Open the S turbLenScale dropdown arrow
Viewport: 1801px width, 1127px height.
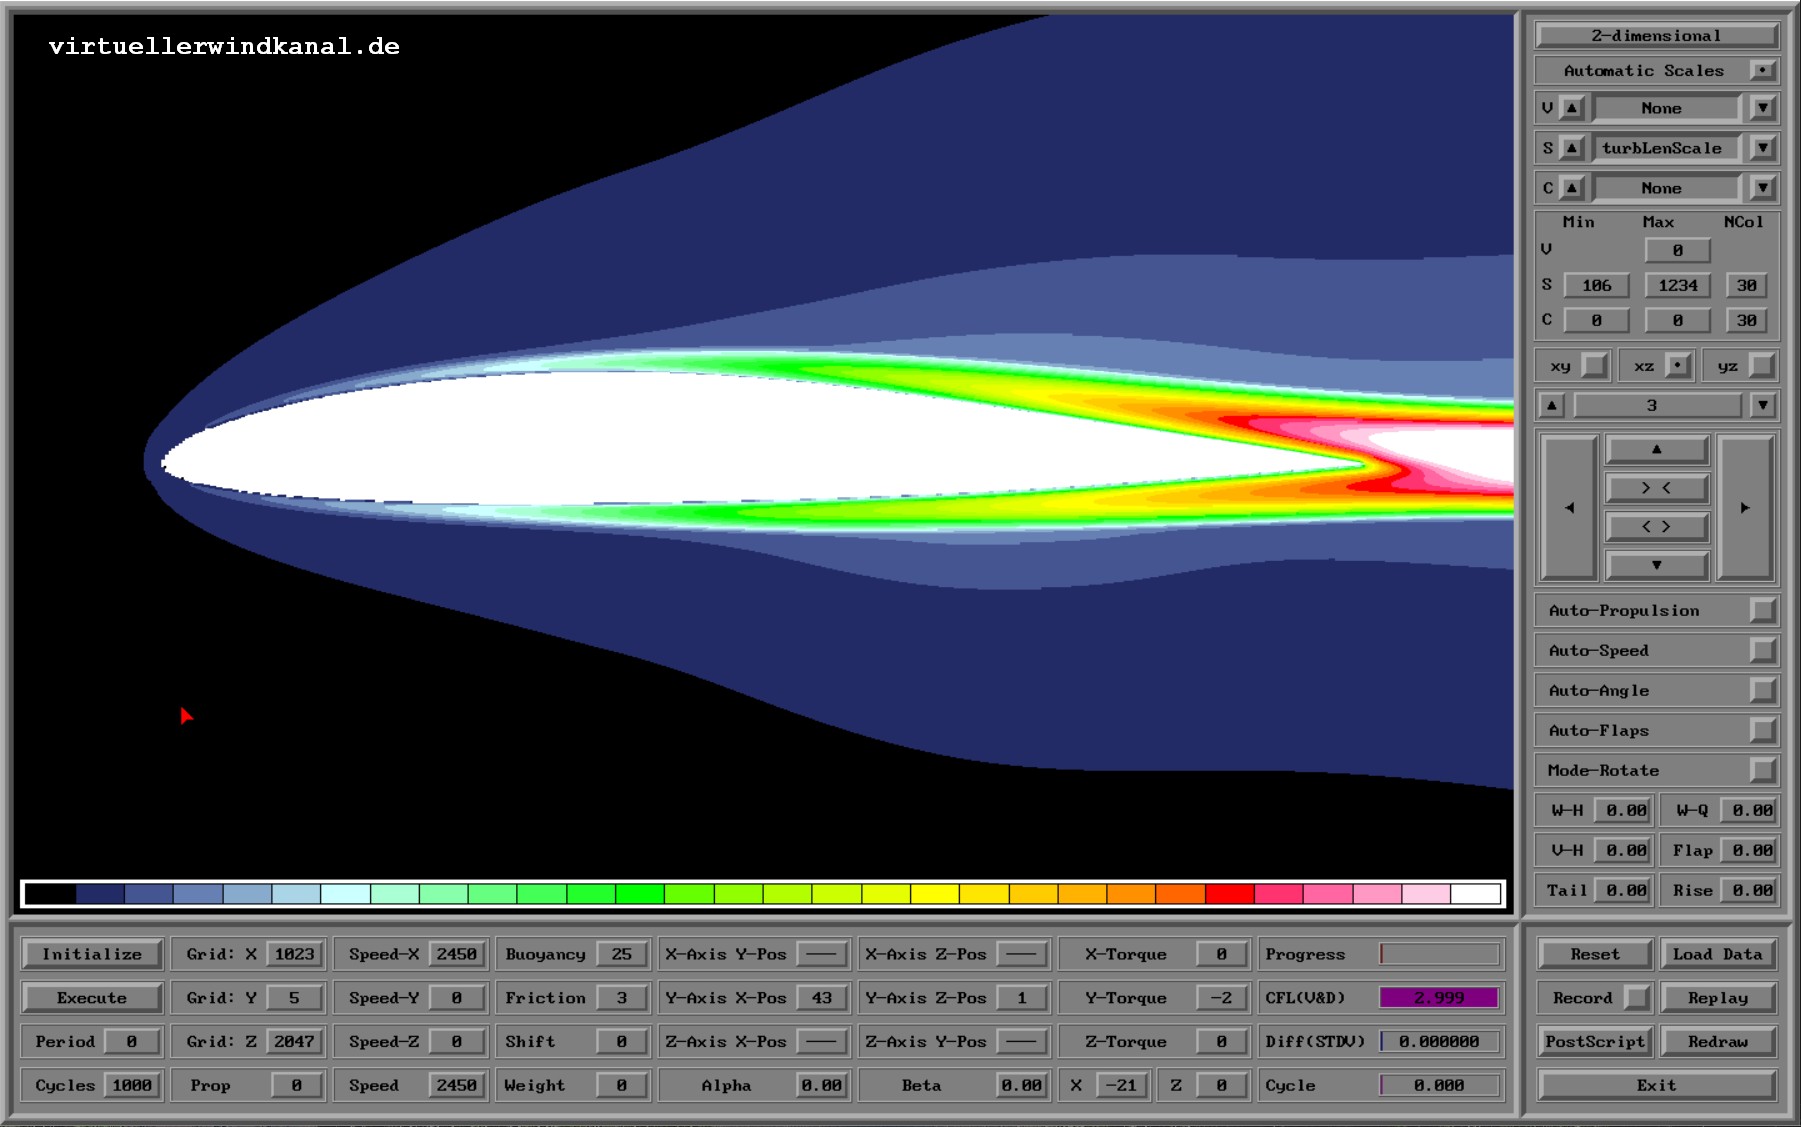pos(1763,148)
